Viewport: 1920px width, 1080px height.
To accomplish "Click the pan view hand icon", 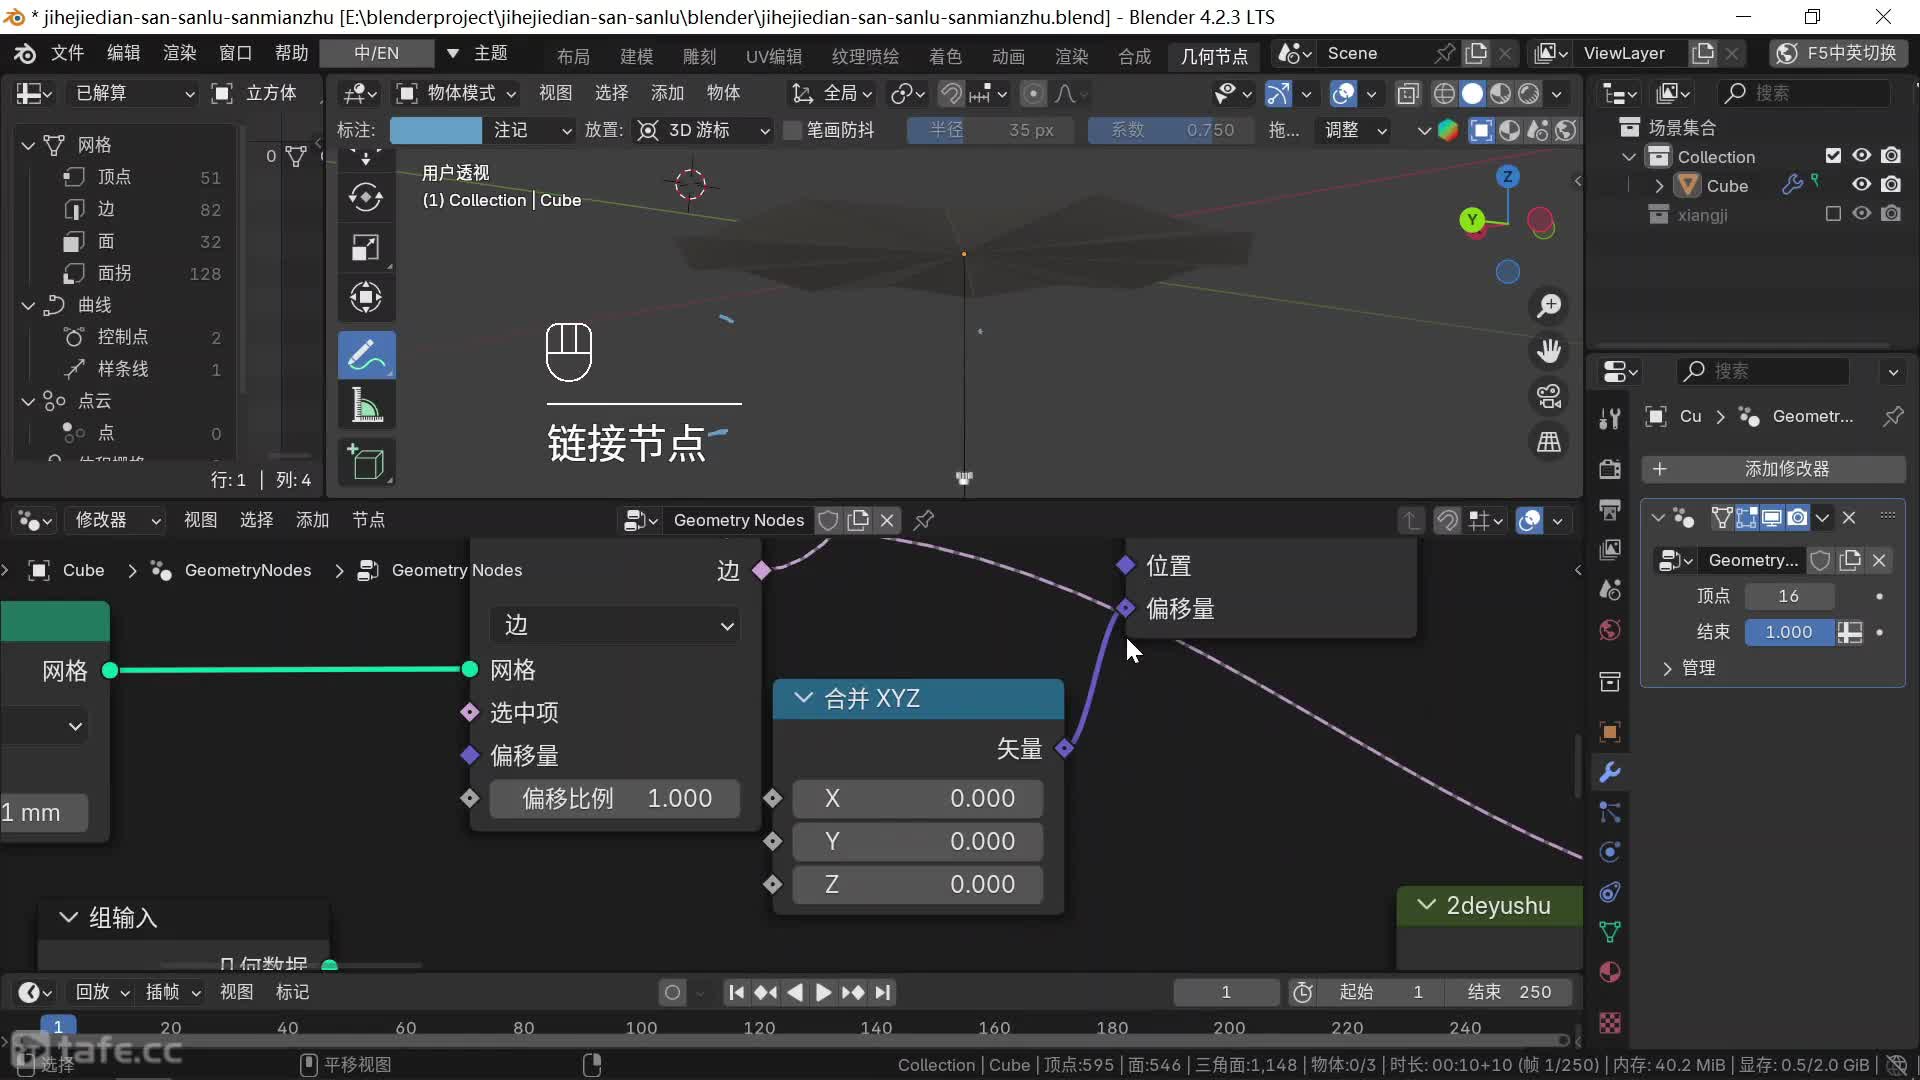I will 1549,351.
